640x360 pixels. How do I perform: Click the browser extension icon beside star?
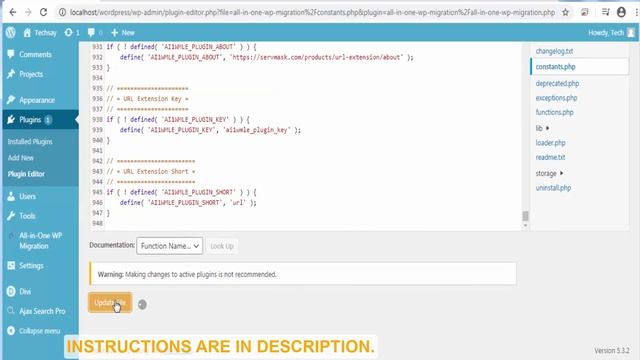click(x=584, y=12)
